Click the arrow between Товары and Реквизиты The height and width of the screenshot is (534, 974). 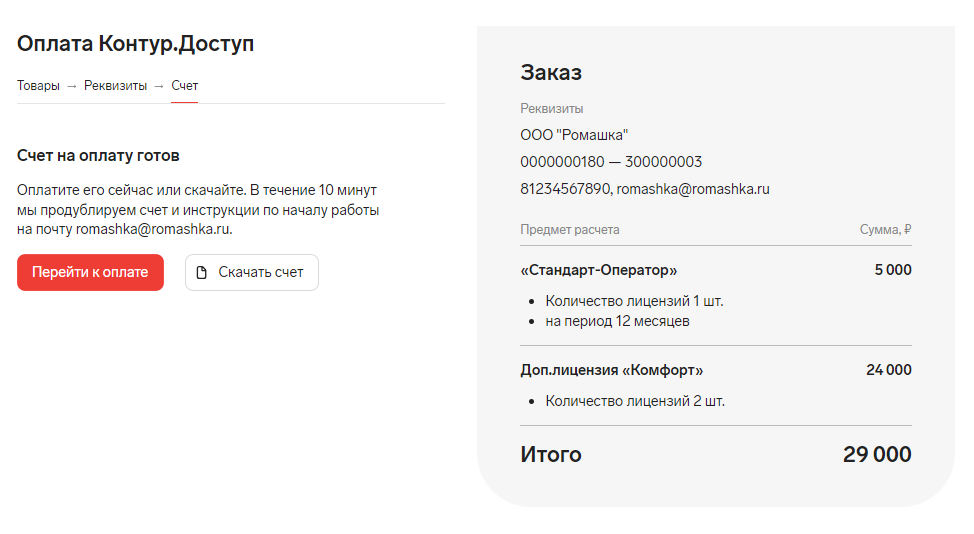coord(71,86)
